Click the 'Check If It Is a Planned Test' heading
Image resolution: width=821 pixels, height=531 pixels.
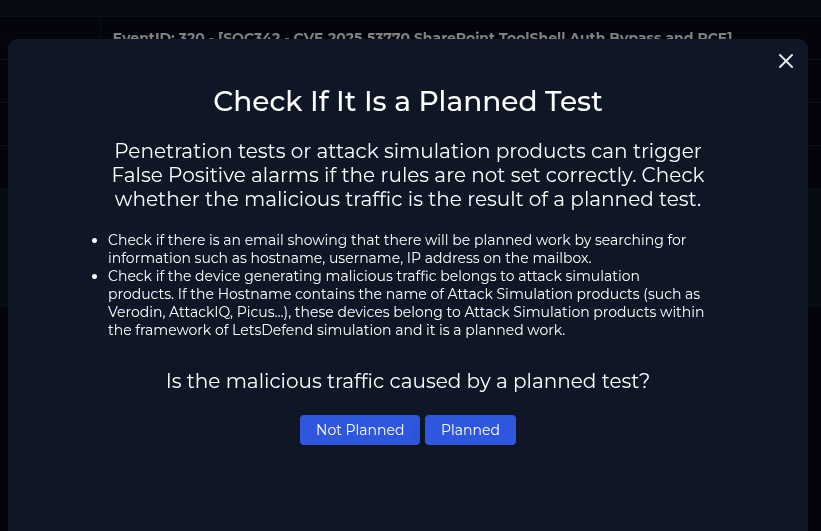(408, 101)
